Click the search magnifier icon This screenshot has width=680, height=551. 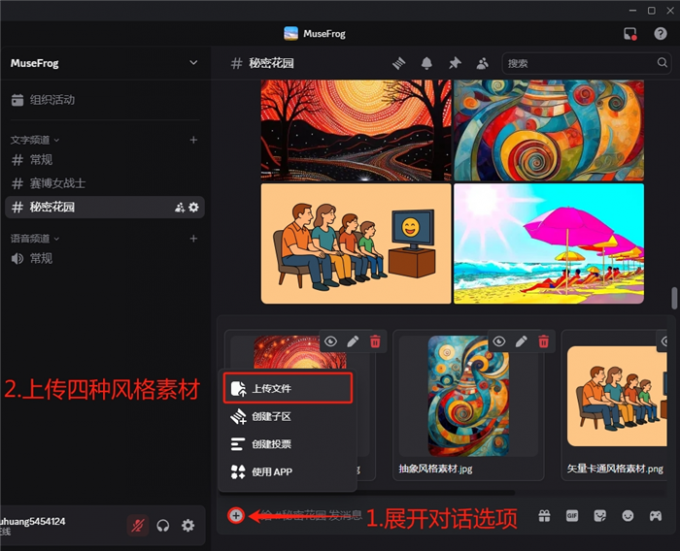pos(662,63)
